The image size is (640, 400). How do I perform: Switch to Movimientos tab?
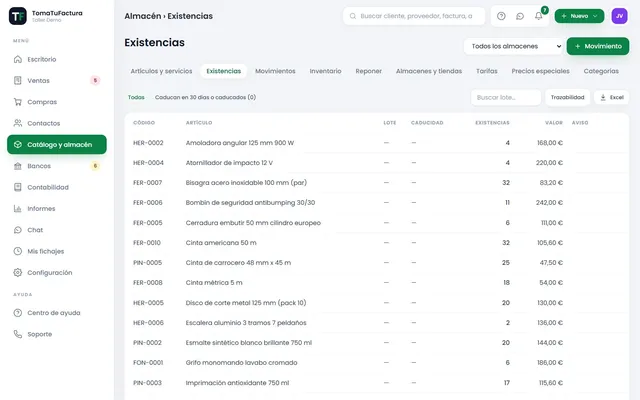[275, 71]
